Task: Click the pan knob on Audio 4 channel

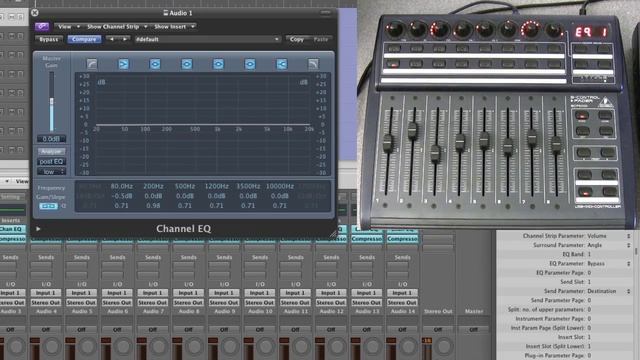Action: [52, 347]
